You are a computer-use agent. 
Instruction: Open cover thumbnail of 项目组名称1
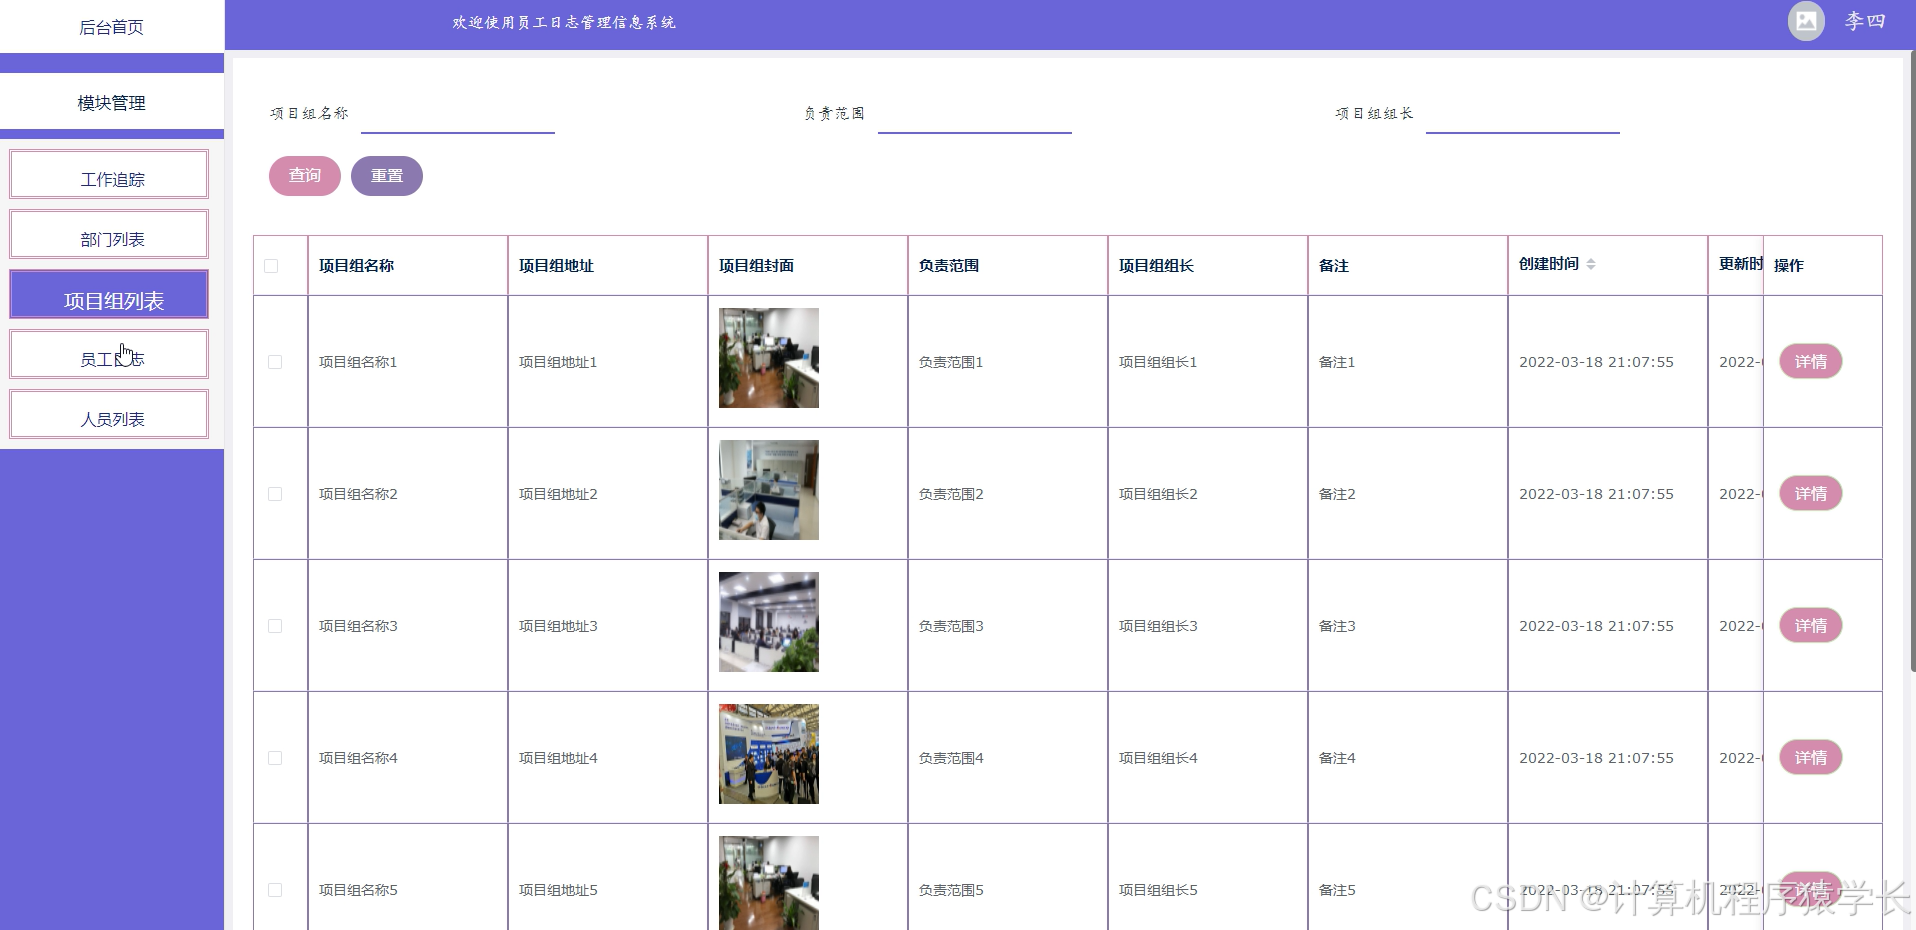click(769, 358)
